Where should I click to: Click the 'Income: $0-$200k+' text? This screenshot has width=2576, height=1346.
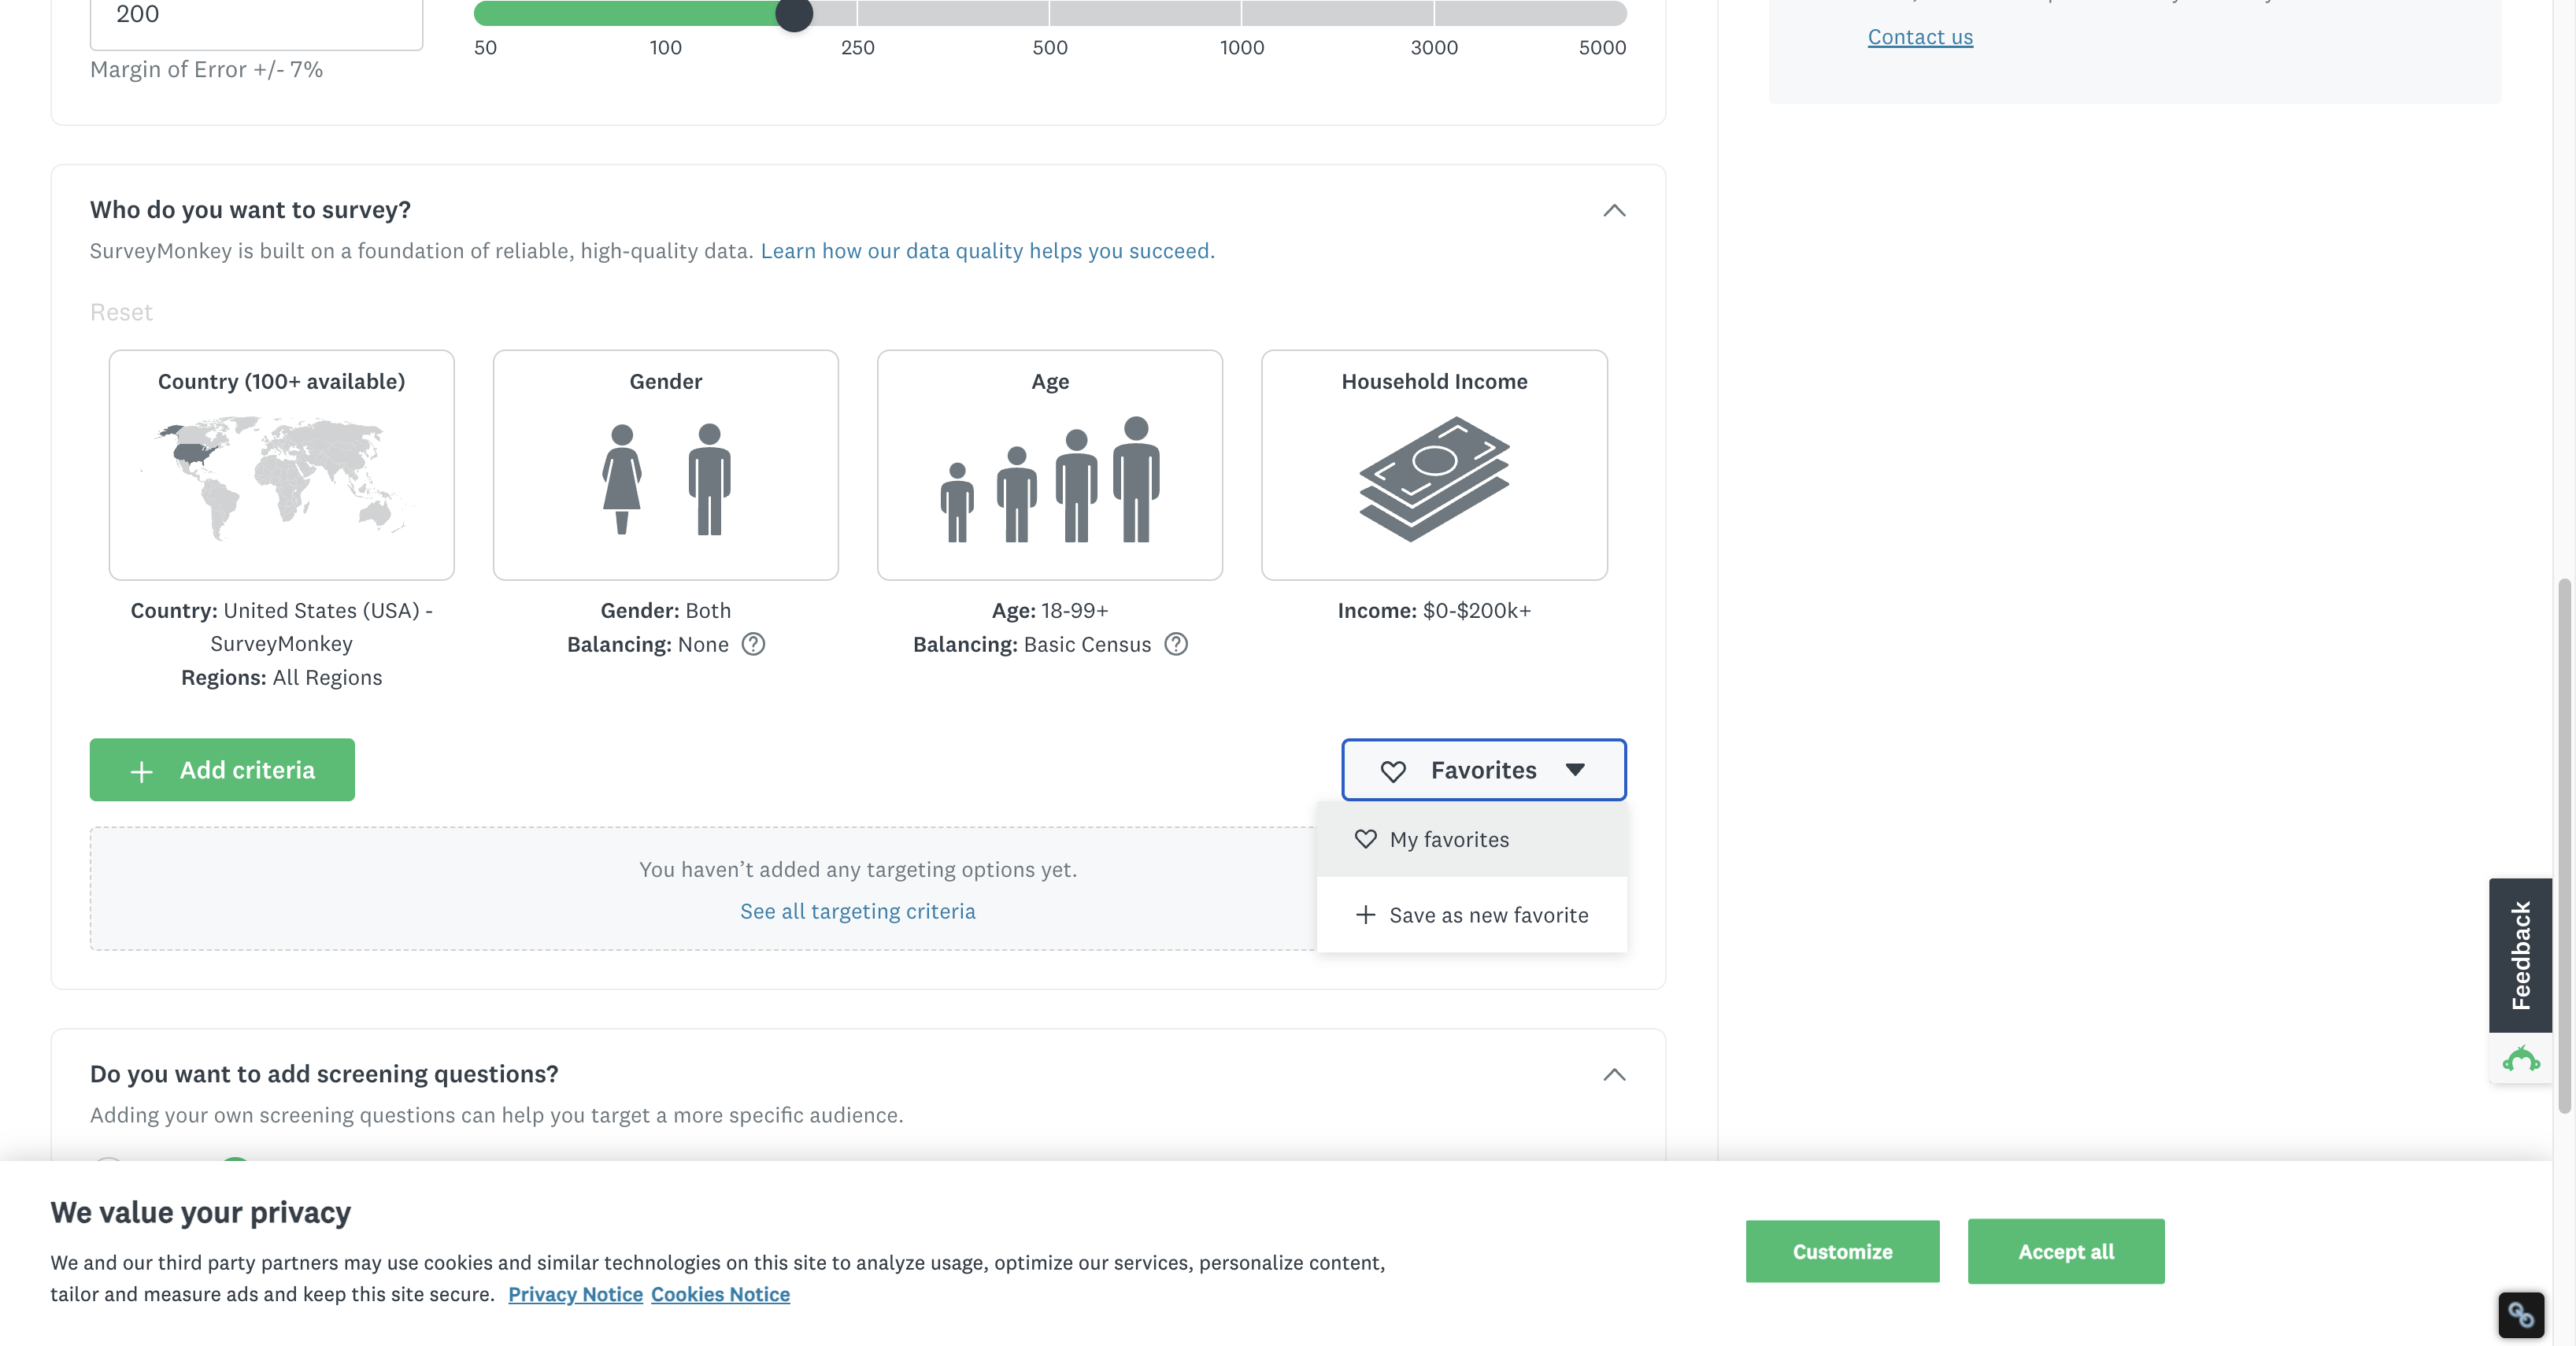click(1434, 611)
